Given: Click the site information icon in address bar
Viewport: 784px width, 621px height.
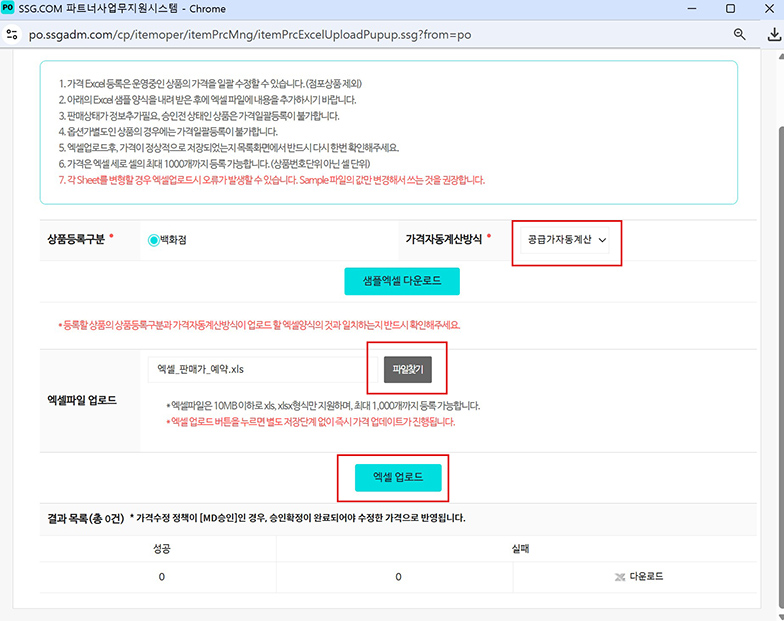Looking at the screenshot, I should click(x=12, y=34).
